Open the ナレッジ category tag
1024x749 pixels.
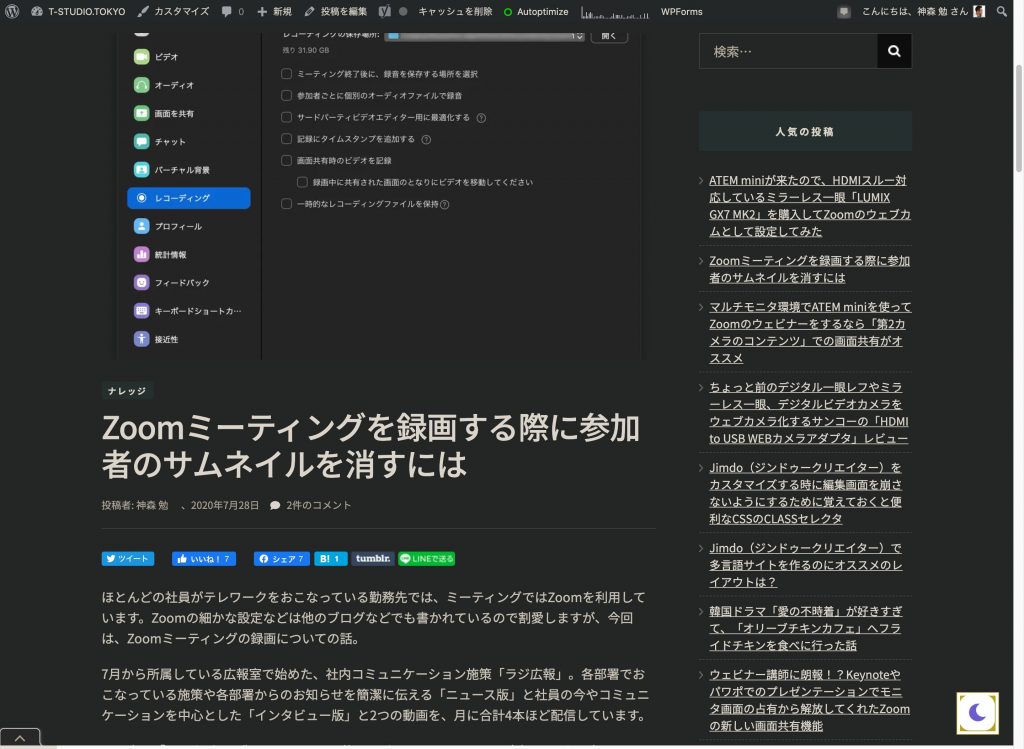click(127, 390)
